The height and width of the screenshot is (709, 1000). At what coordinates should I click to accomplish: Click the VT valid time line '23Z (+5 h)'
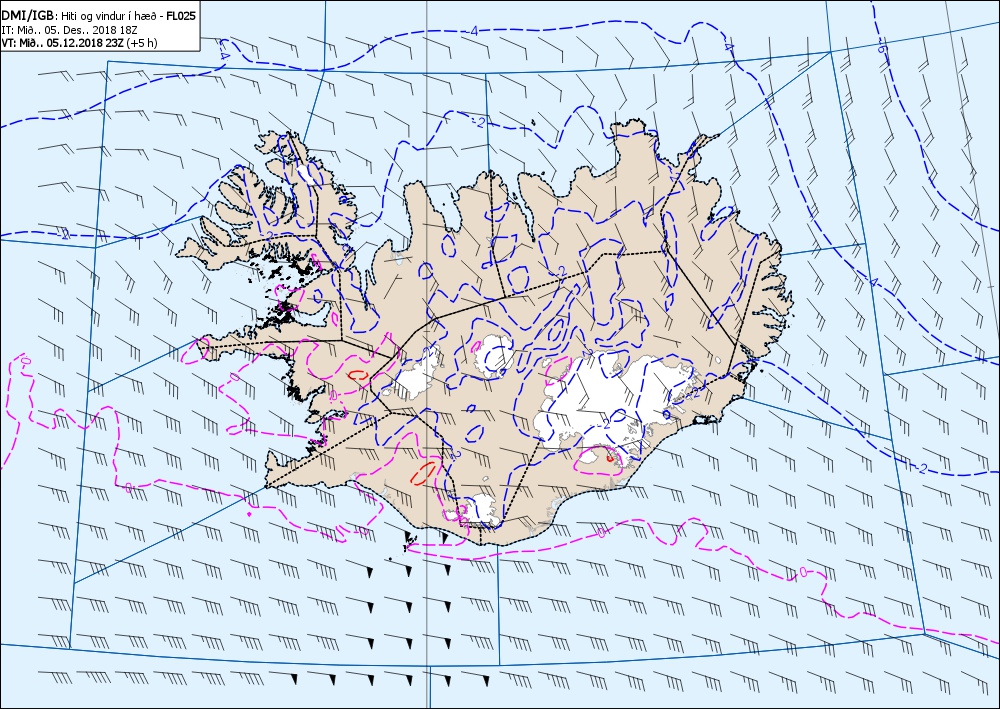point(131,43)
